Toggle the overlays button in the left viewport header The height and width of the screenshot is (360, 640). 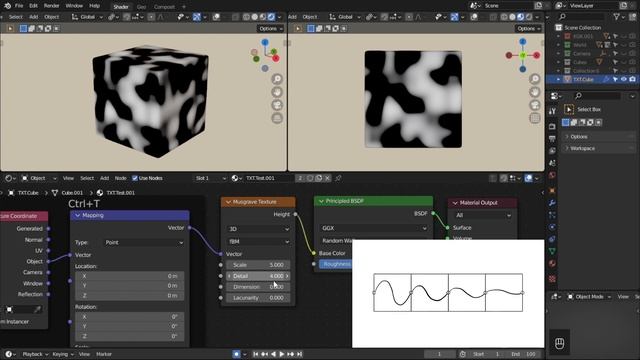tap(216, 17)
